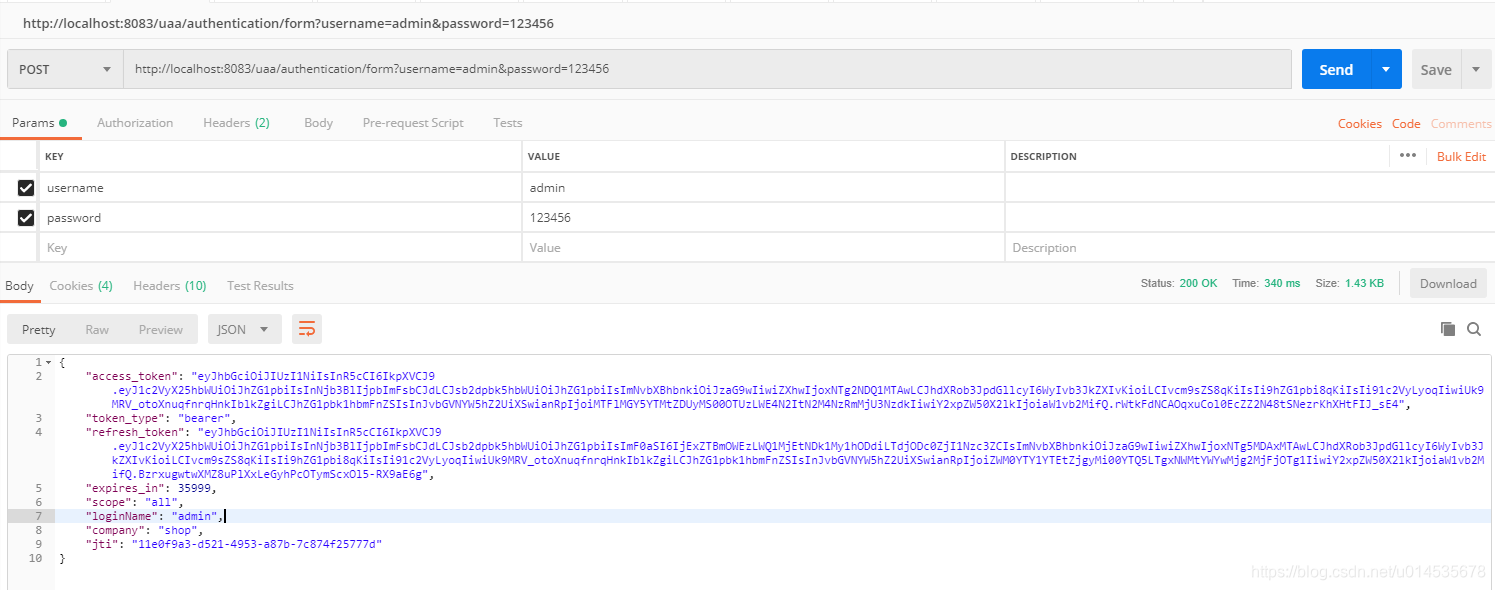Switch to the Test Results tab
This screenshot has width=1495, height=590.
259,285
